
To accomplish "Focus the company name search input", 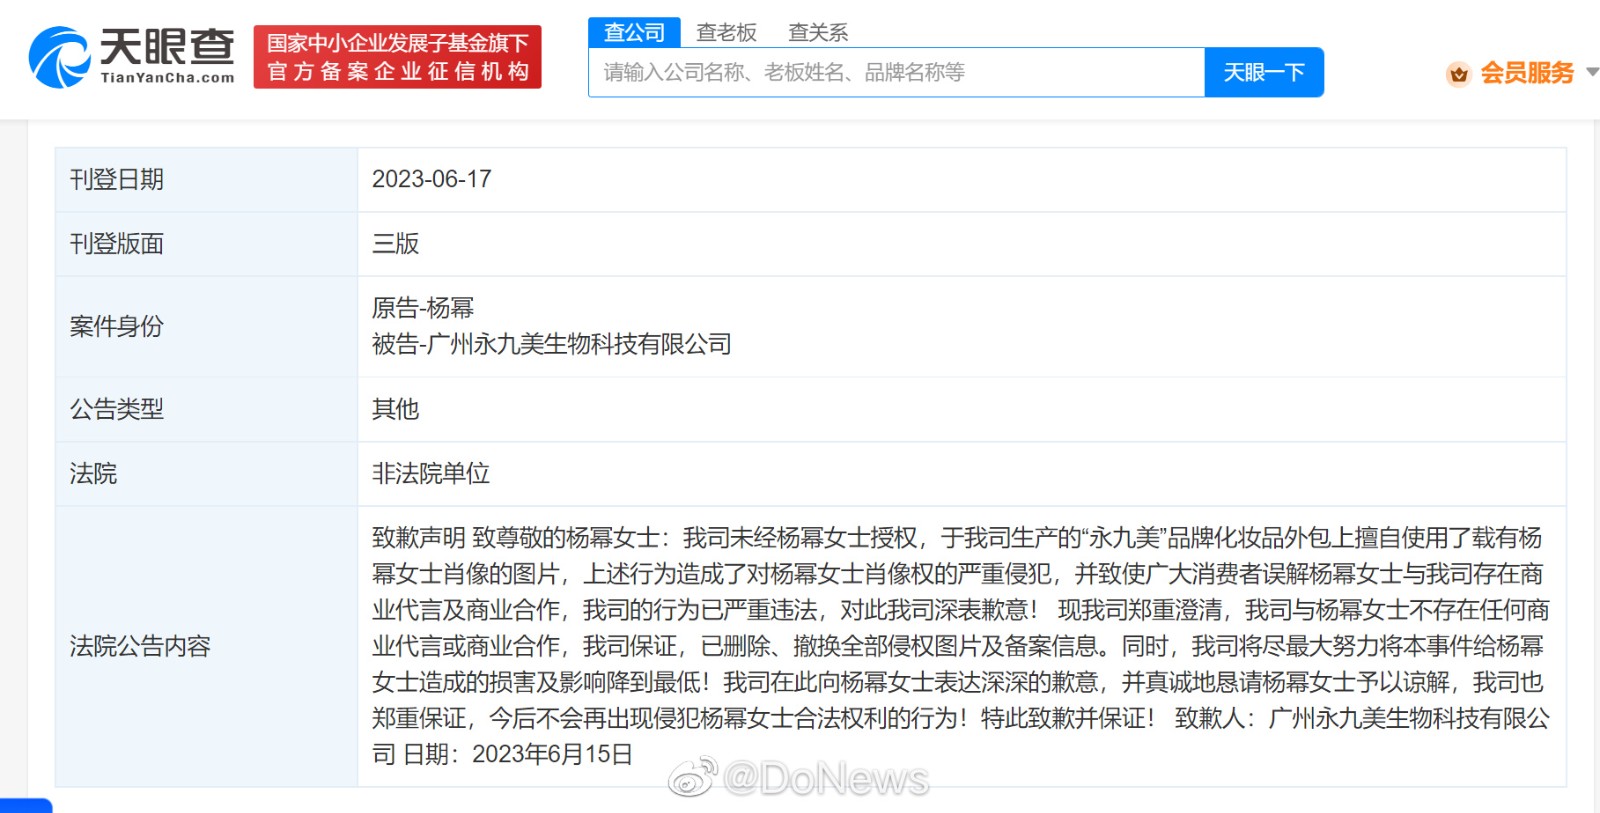I will [896, 72].
